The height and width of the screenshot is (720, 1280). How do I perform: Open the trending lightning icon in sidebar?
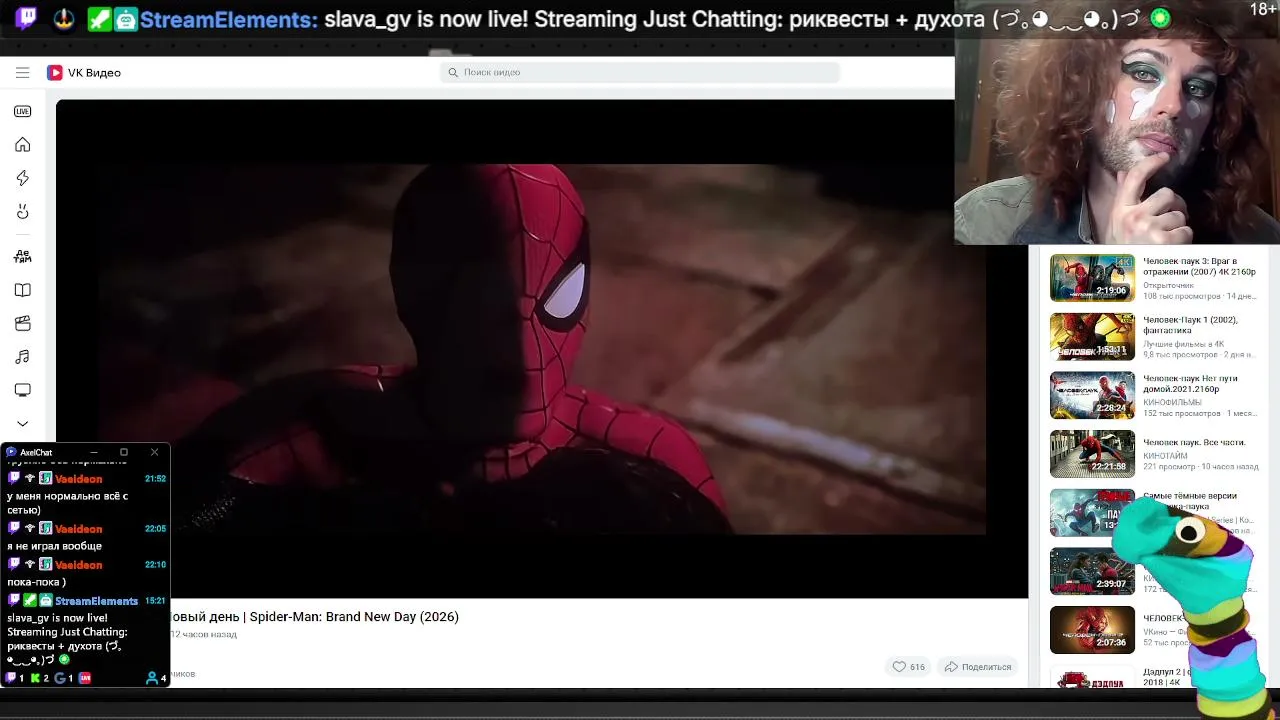22,178
